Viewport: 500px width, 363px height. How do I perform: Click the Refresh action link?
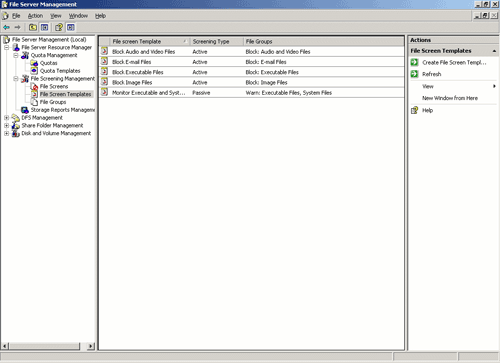(432, 74)
